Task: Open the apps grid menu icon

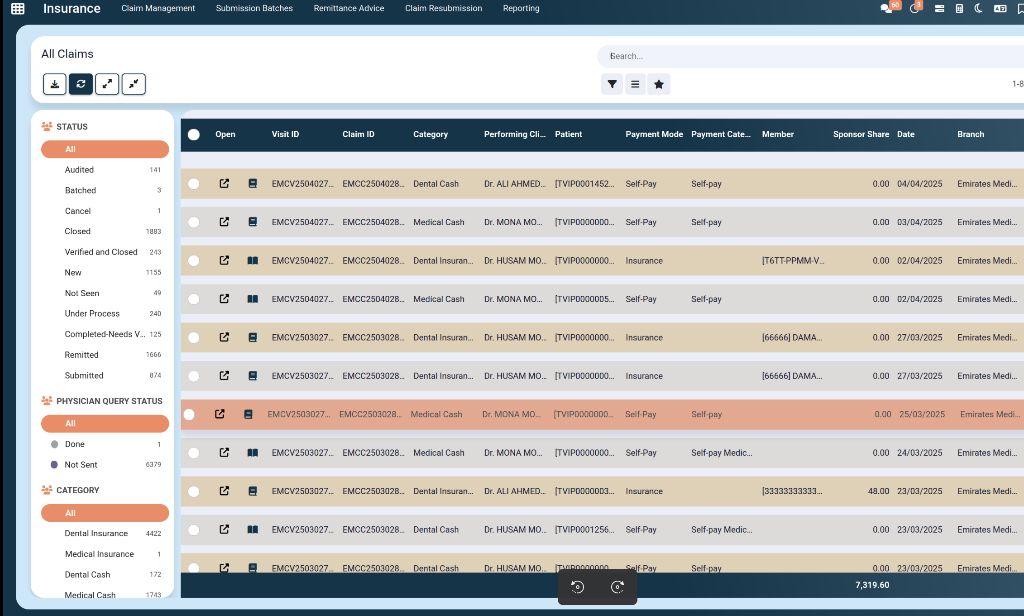Action: pyautogui.click(x=18, y=9)
